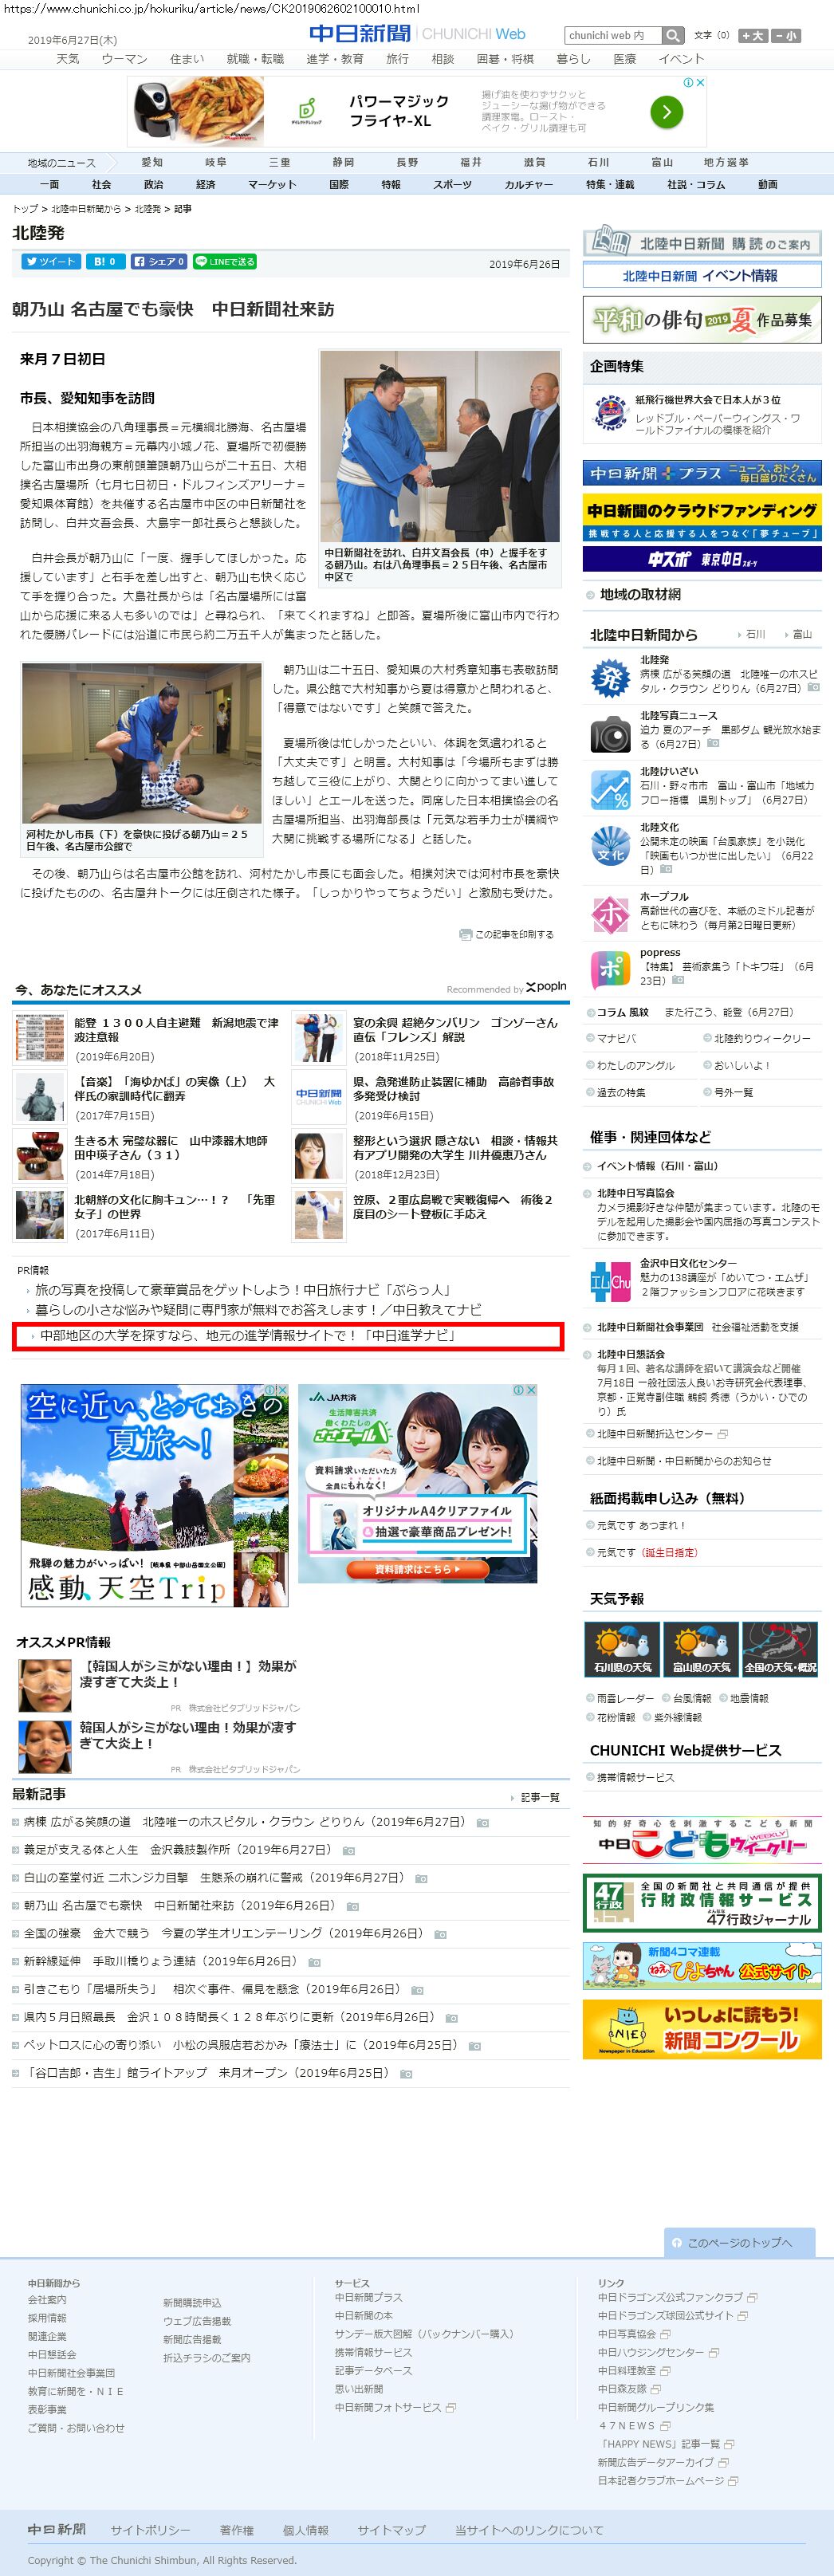834x2576 pixels.
Task: Decrease font size with the −小 button
Action: (786, 36)
